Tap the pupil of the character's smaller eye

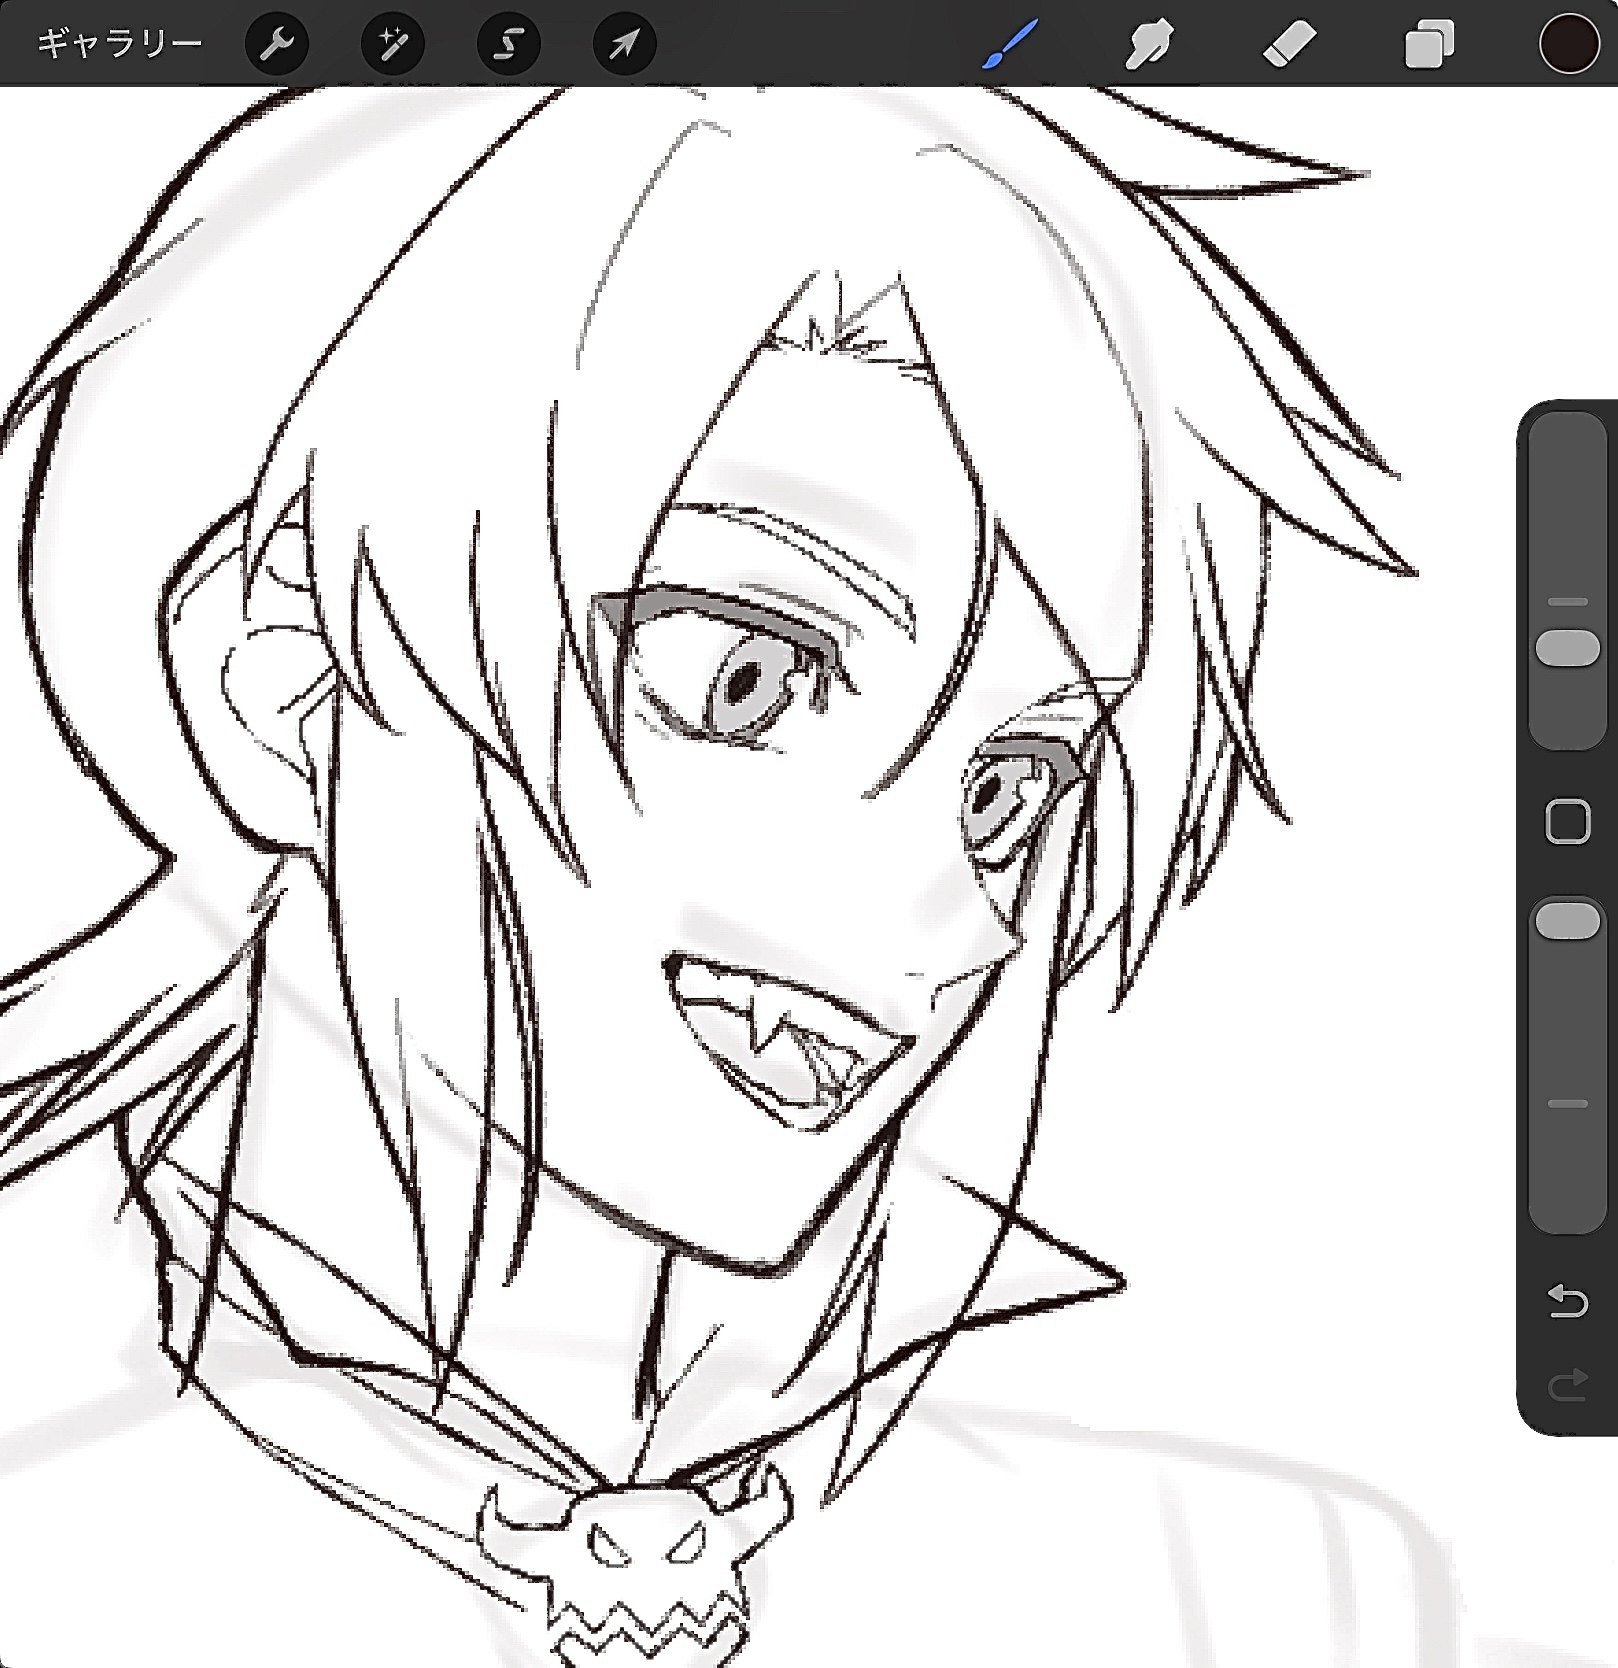988,795
